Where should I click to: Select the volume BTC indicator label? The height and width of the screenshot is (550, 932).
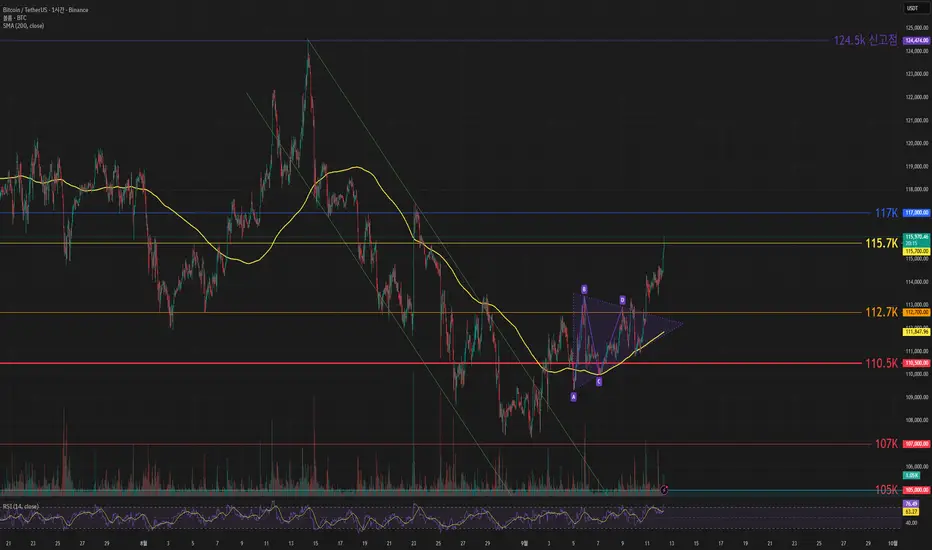(14, 18)
